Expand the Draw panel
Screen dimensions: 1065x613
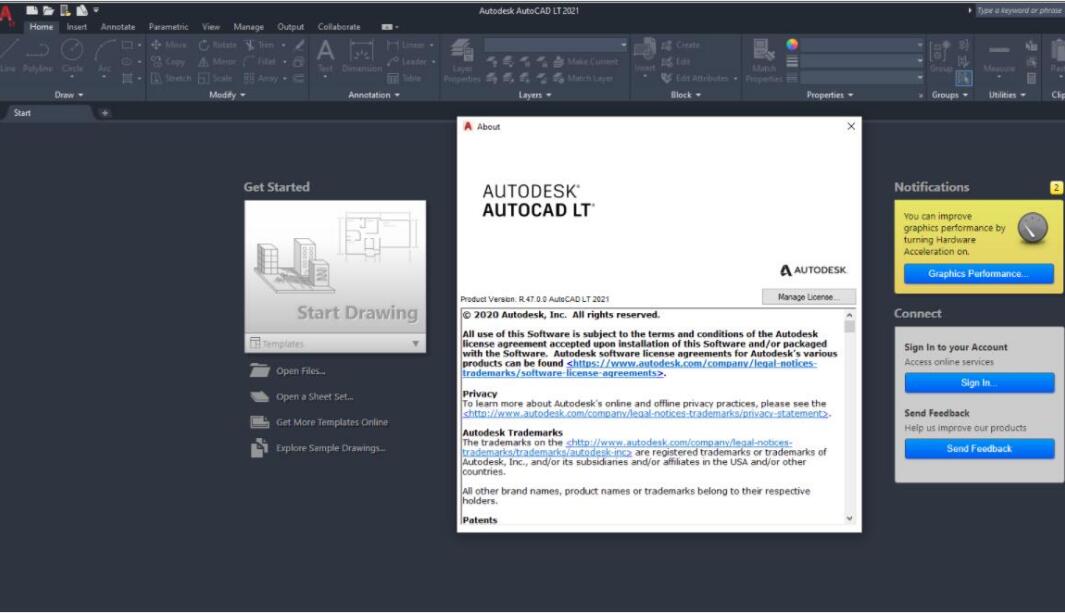(x=69, y=95)
